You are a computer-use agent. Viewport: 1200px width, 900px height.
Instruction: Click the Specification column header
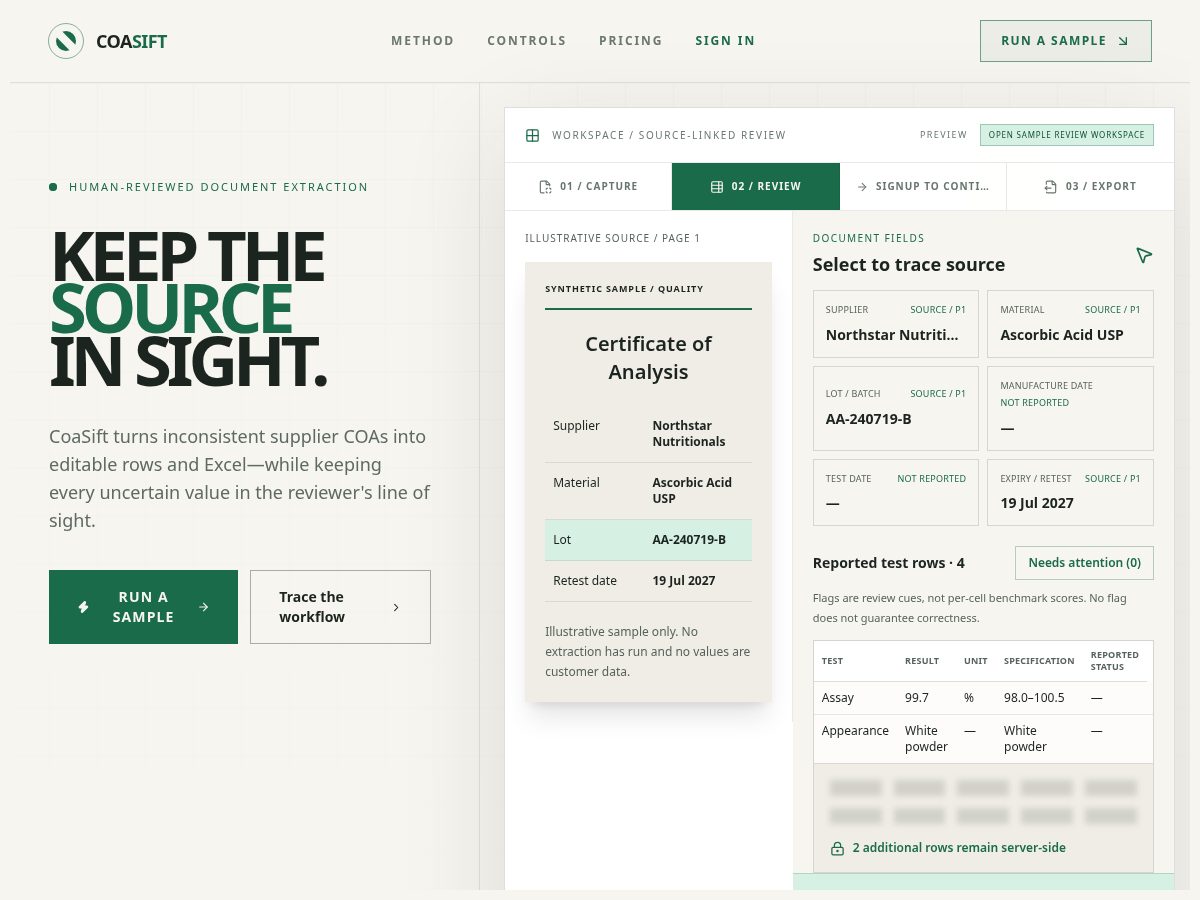click(1039, 661)
